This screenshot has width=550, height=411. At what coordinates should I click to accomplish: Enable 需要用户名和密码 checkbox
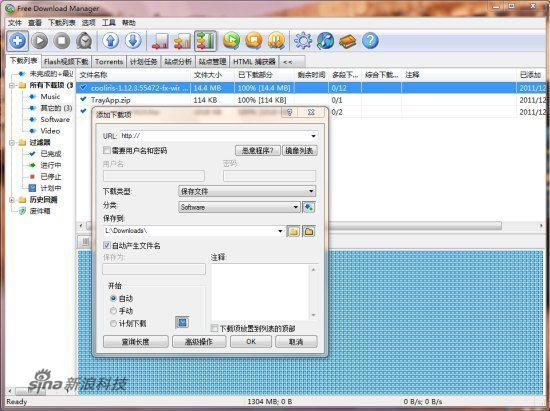[107, 150]
